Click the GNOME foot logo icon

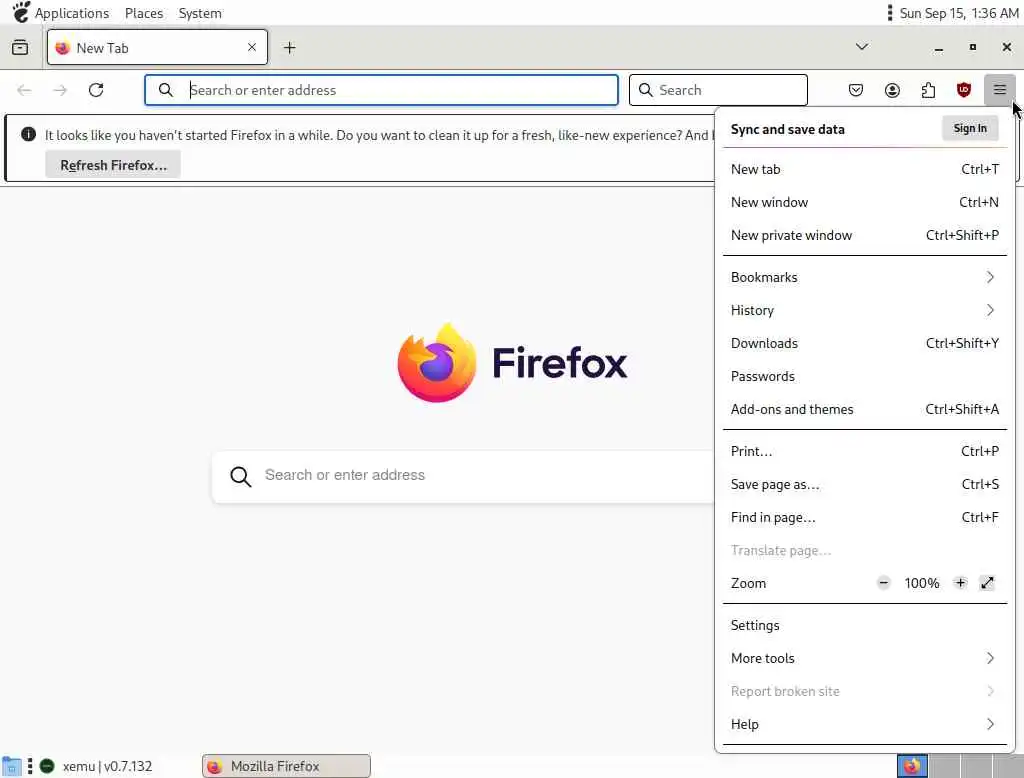21,12
